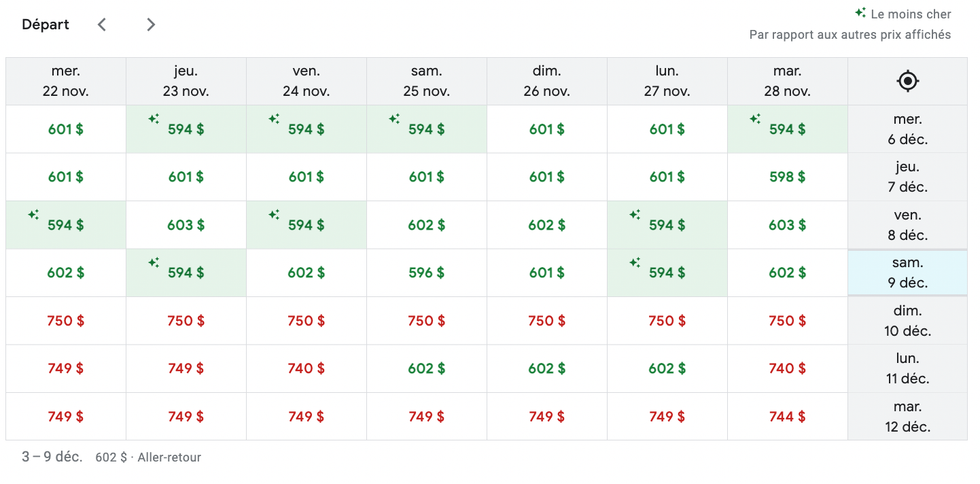This screenshot has height=484, width=980.
Task: Choose 740 $ fare for 24 nov., 11 déc.
Action: pos(306,368)
